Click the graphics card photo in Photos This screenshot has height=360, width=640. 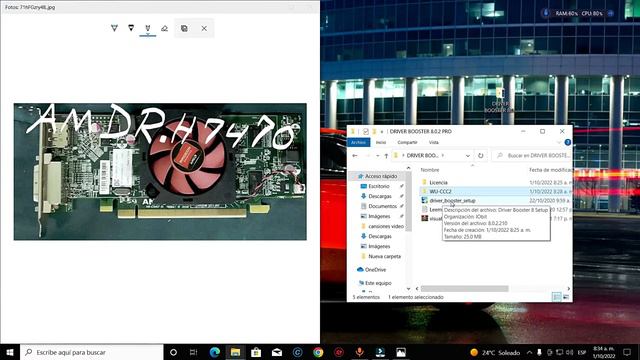pyautogui.click(x=160, y=171)
